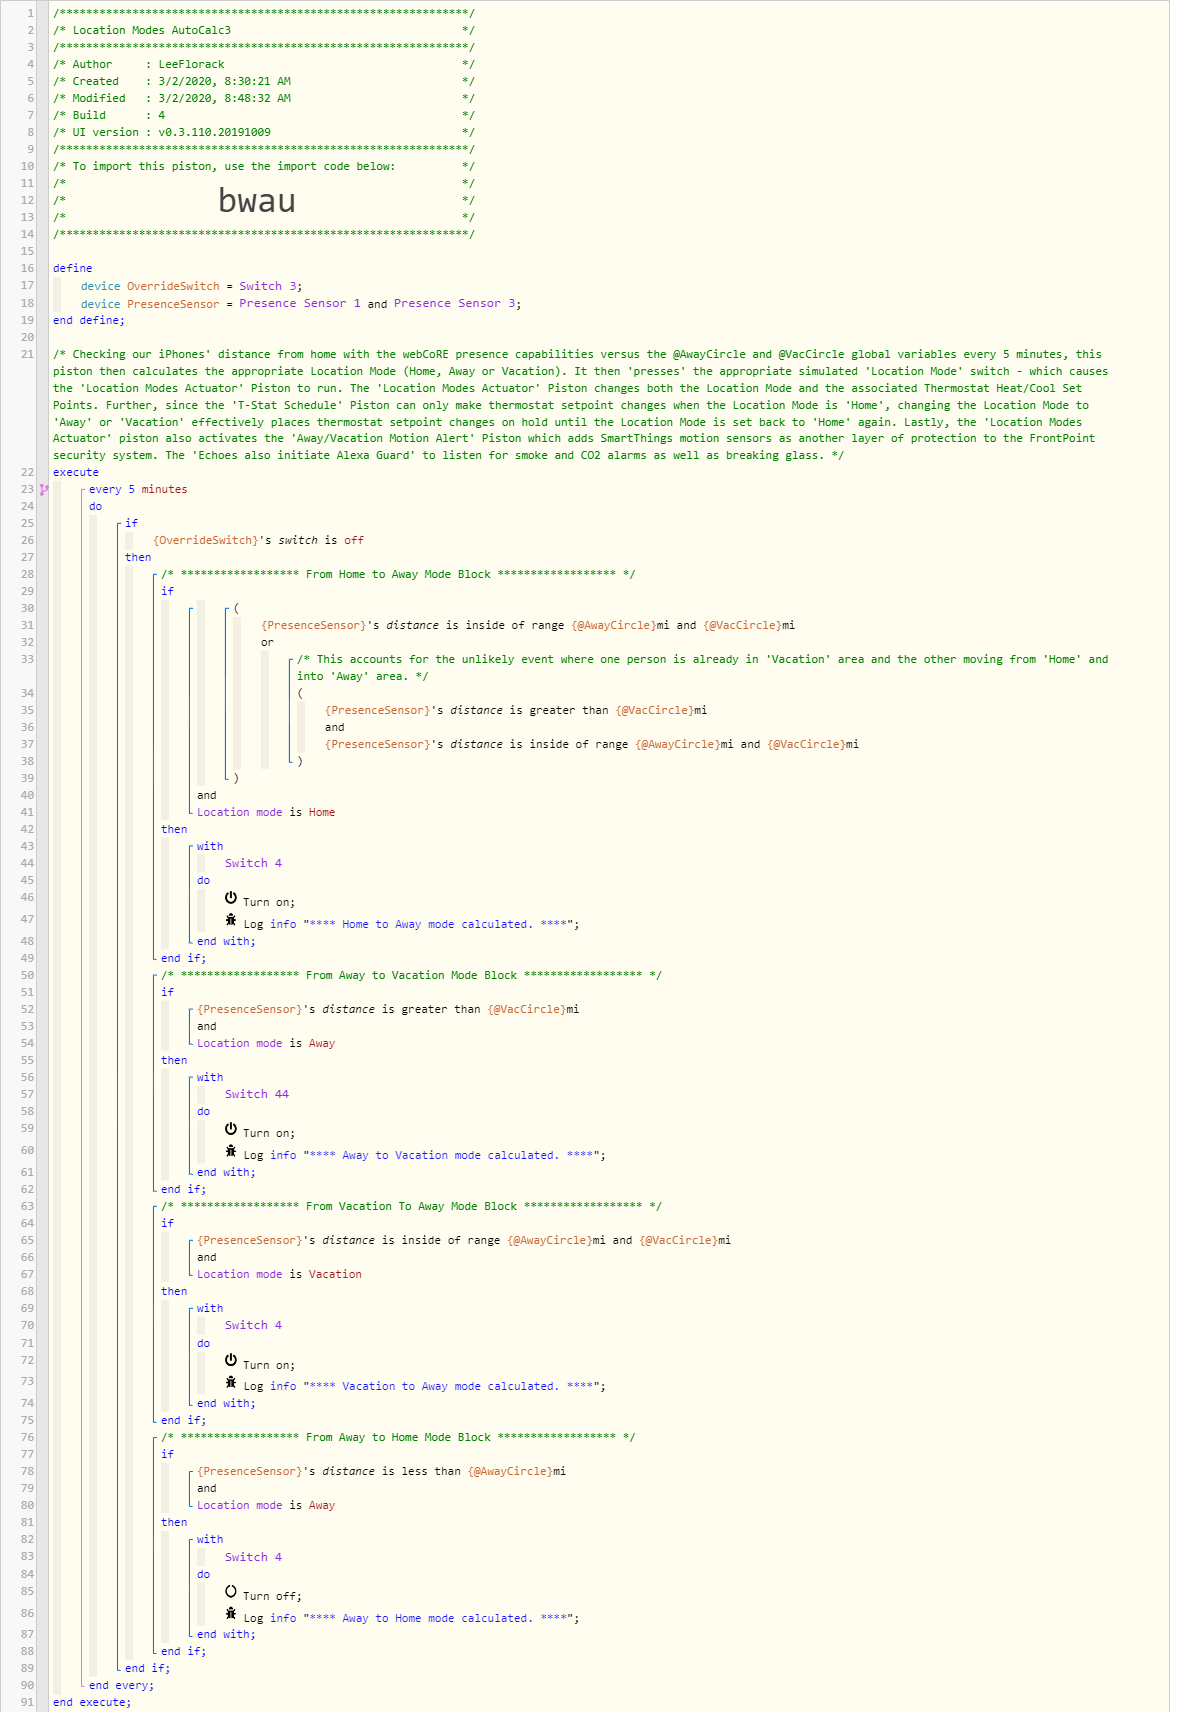
Task: Click power icon in Home to Away block
Action: (x=231, y=897)
